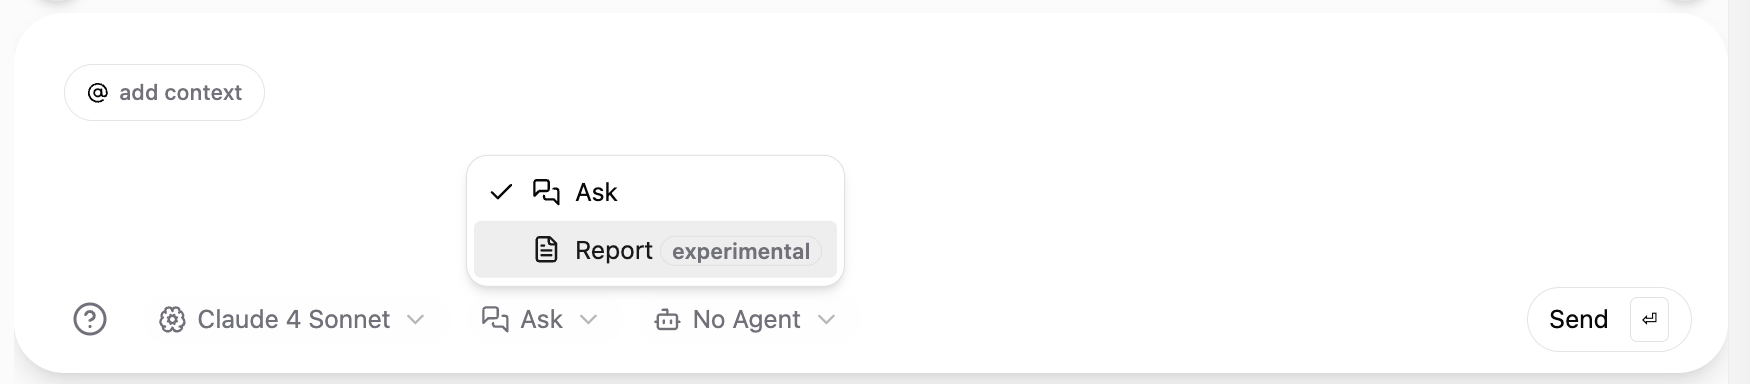Choose Report mode from the menu
This screenshot has width=1750, height=384.
(x=655, y=250)
